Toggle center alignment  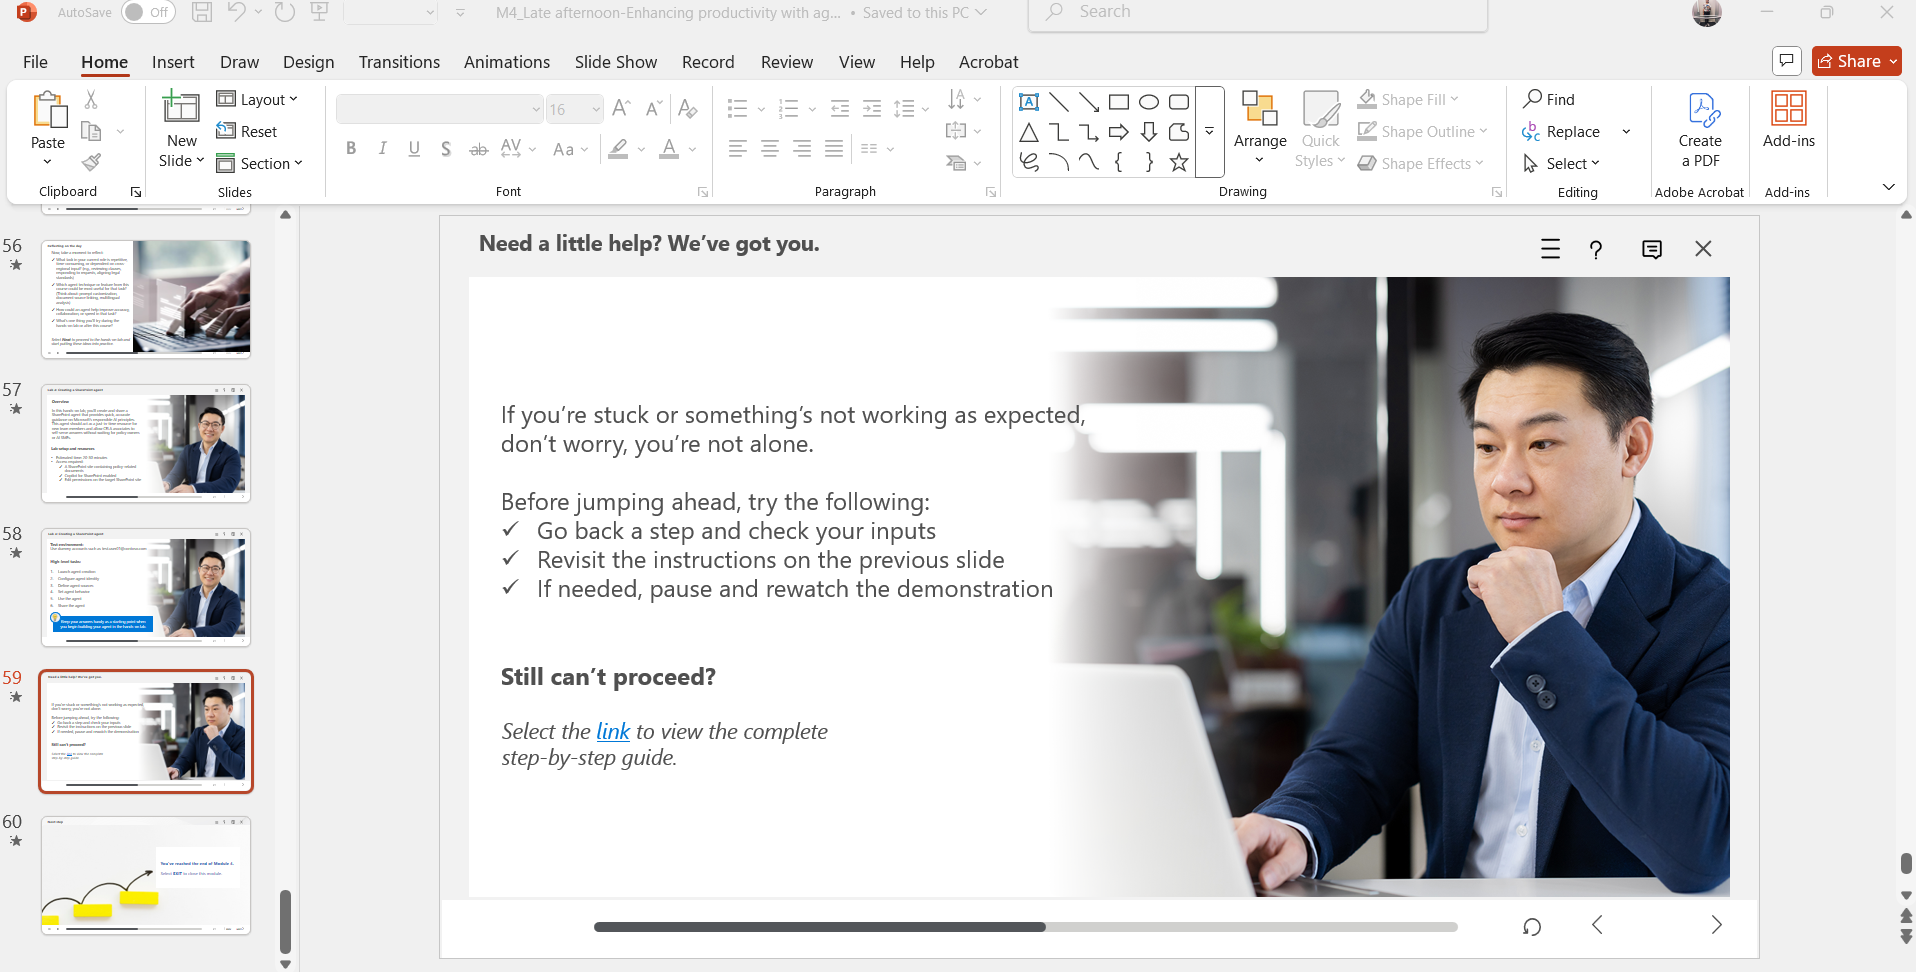tap(770, 148)
